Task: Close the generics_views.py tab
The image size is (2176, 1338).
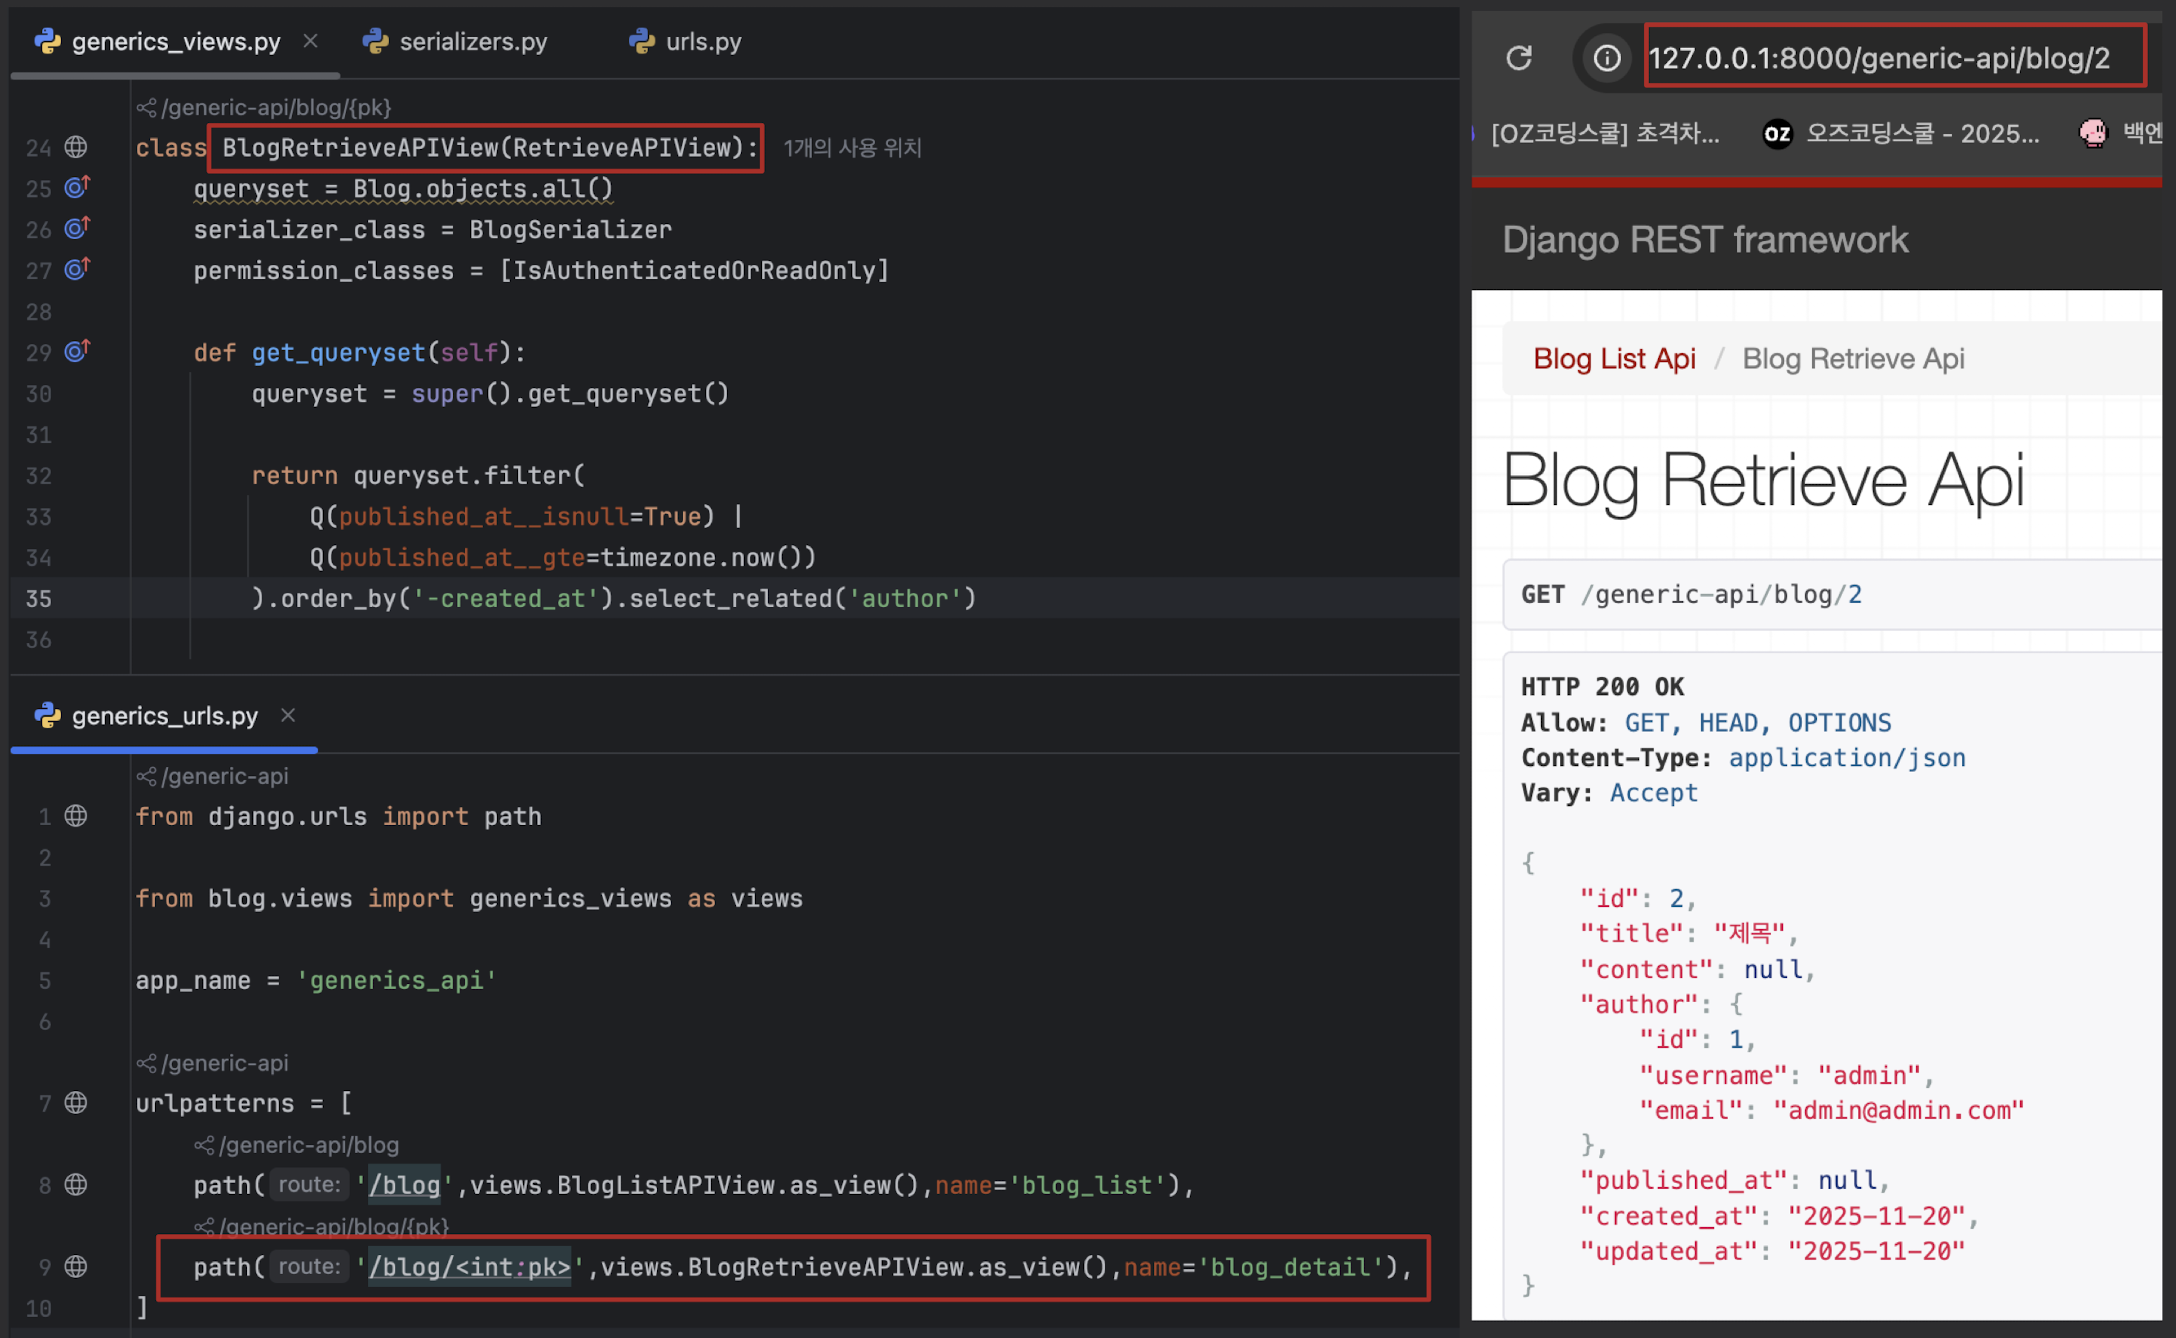Action: tap(310, 41)
